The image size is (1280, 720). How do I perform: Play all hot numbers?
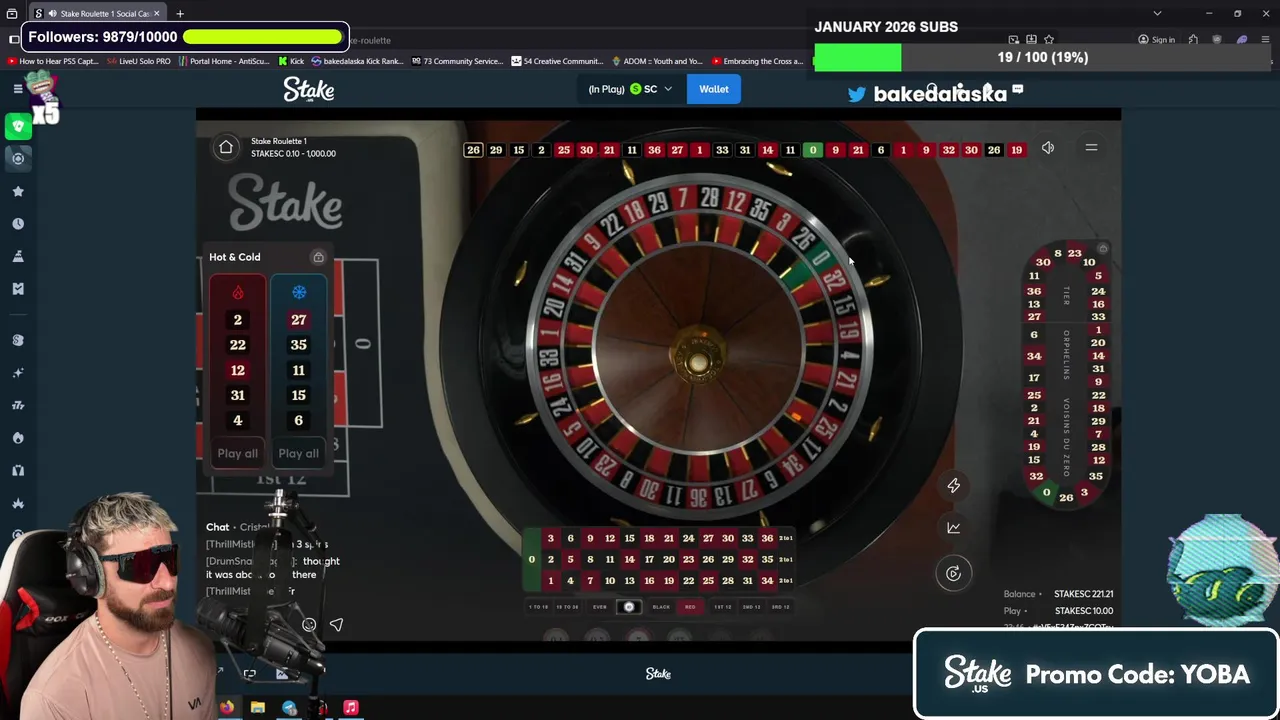(238, 453)
